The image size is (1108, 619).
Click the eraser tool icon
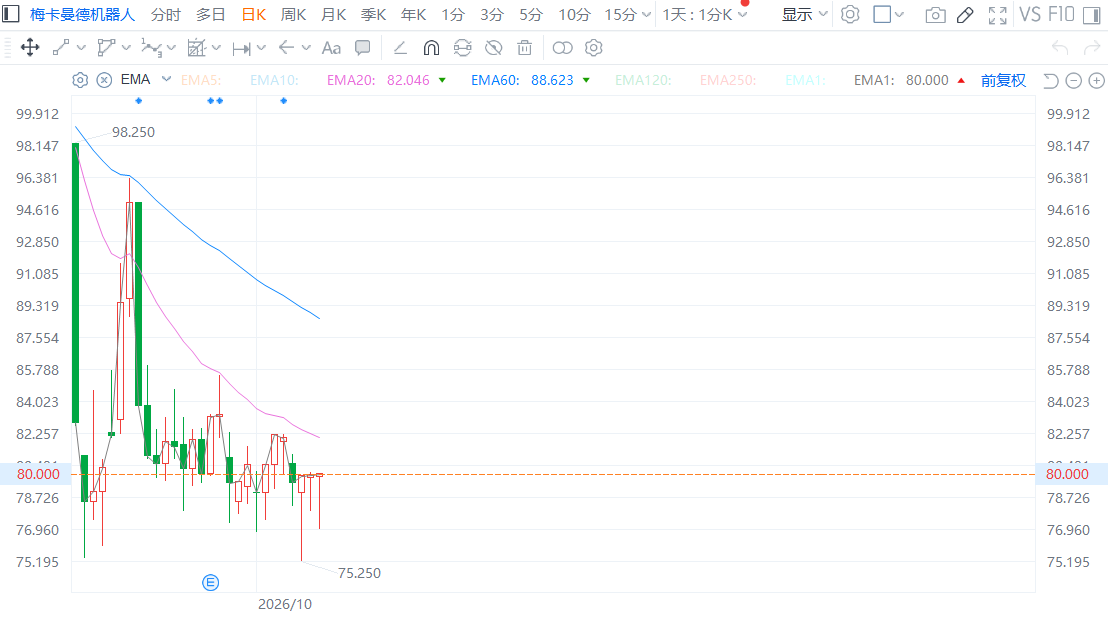click(400, 48)
